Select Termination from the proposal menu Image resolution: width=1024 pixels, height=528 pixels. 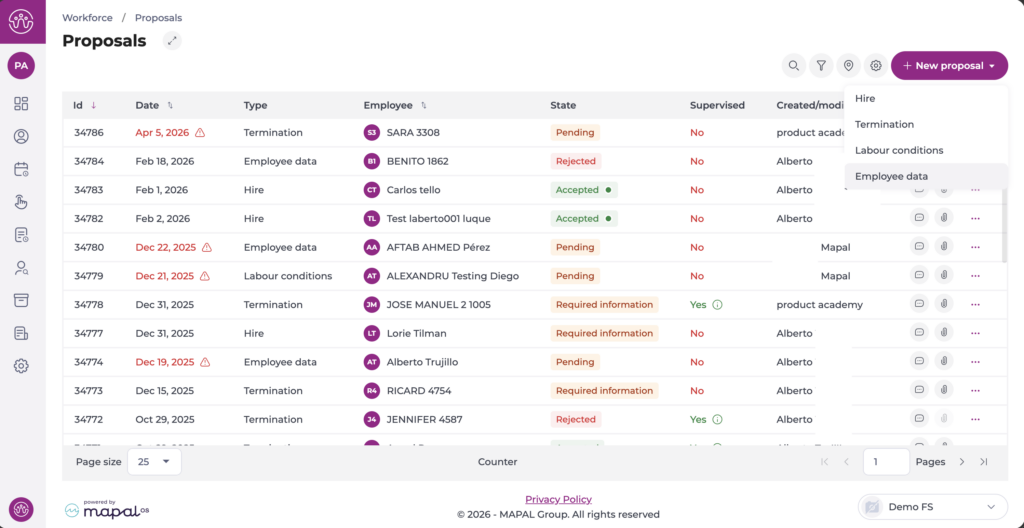(x=884, y=125)
